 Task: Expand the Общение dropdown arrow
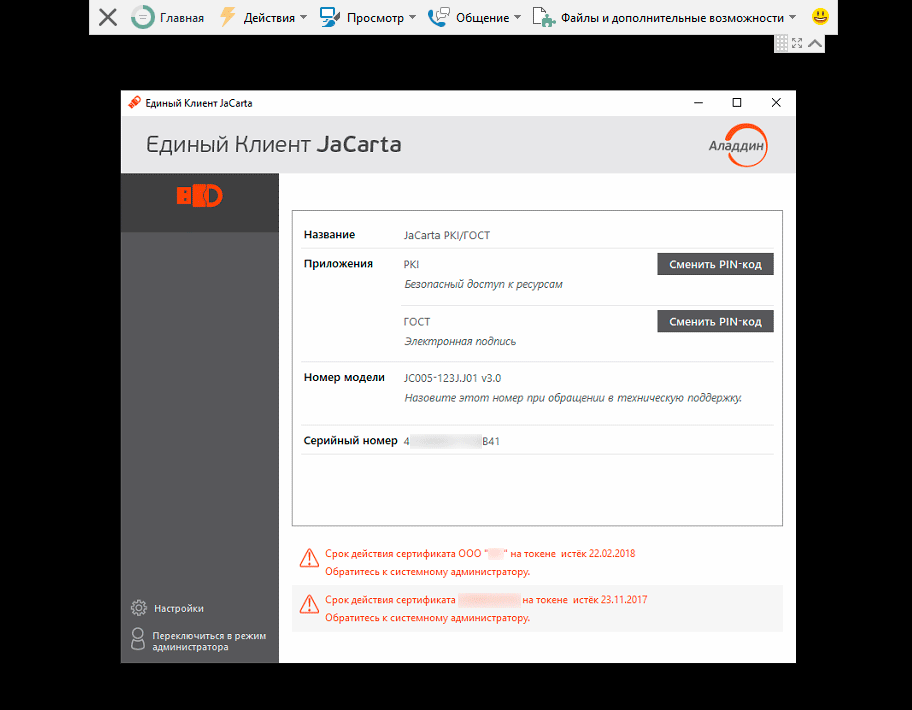518,17
